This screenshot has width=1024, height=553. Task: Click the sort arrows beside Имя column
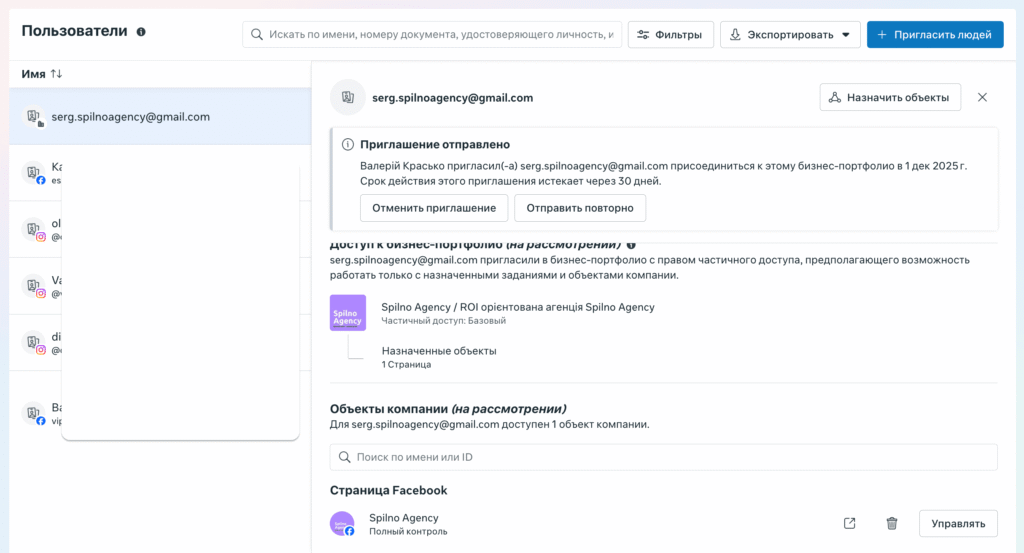pyautogui.click(x=56, y=74)
